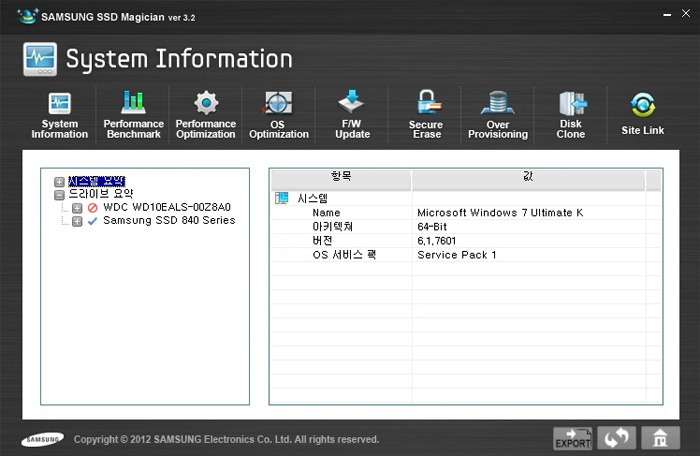Expand the highlighted 시스템 tree node
This screenshot has width=700, height=456.
pos(59,182)
